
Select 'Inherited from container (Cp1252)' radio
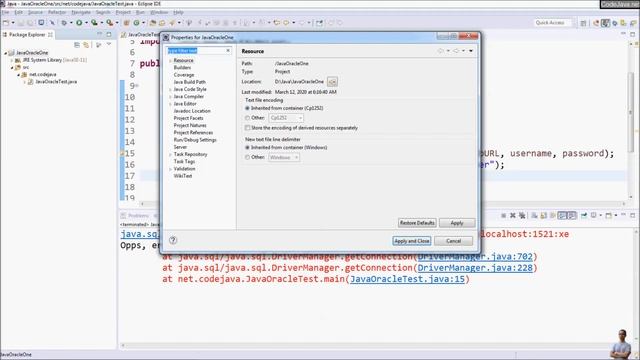click(247, 108)
